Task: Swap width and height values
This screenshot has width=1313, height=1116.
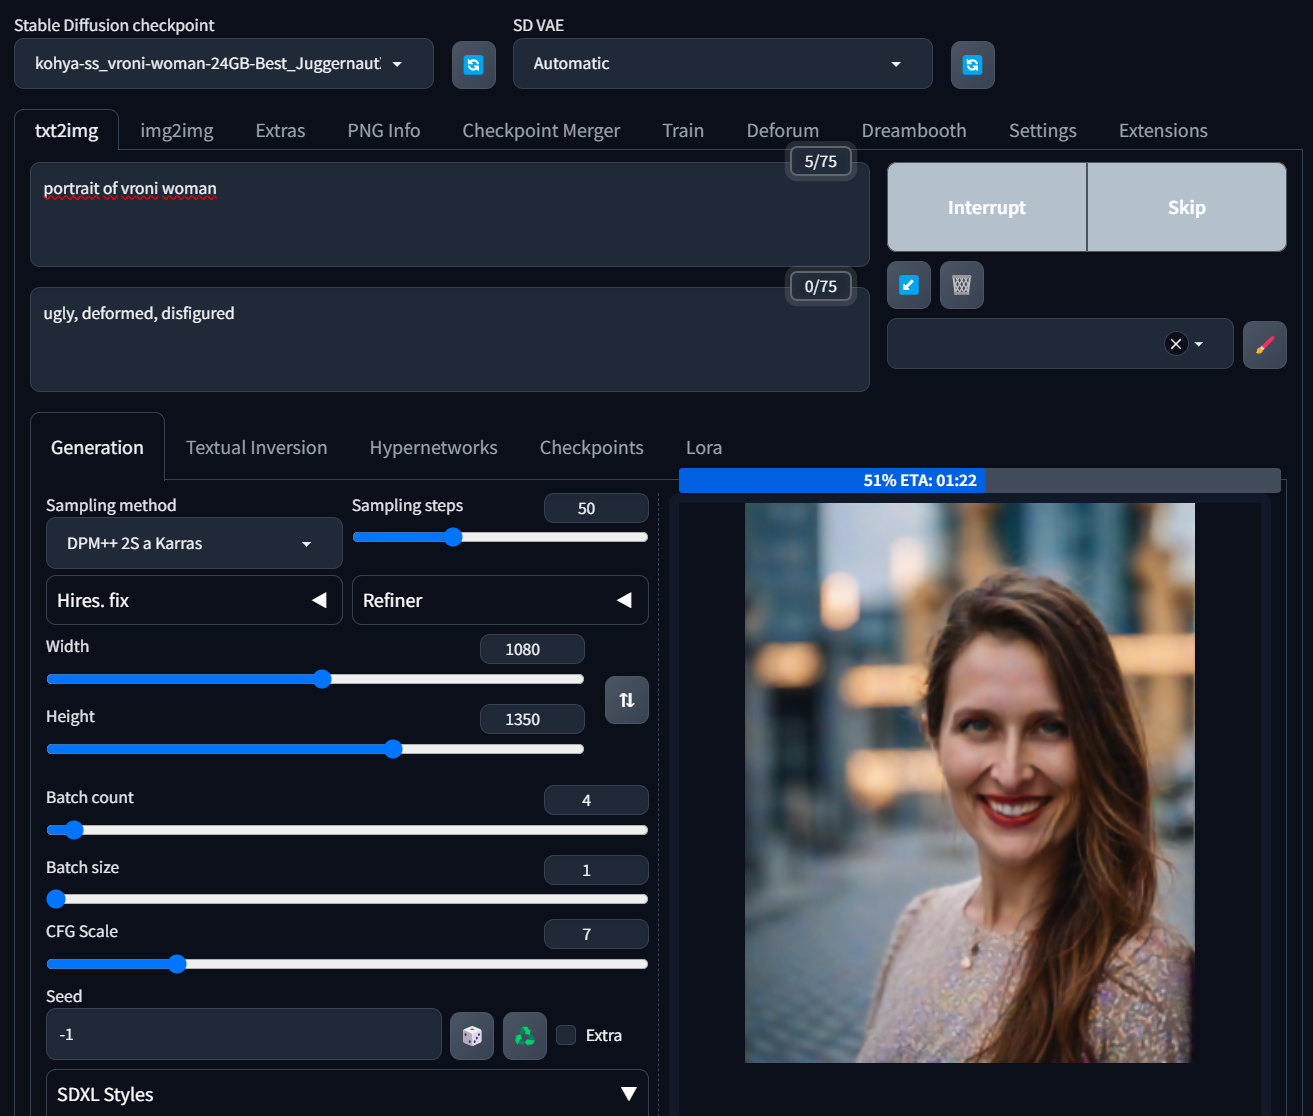Action: click(x=626, y=700)
